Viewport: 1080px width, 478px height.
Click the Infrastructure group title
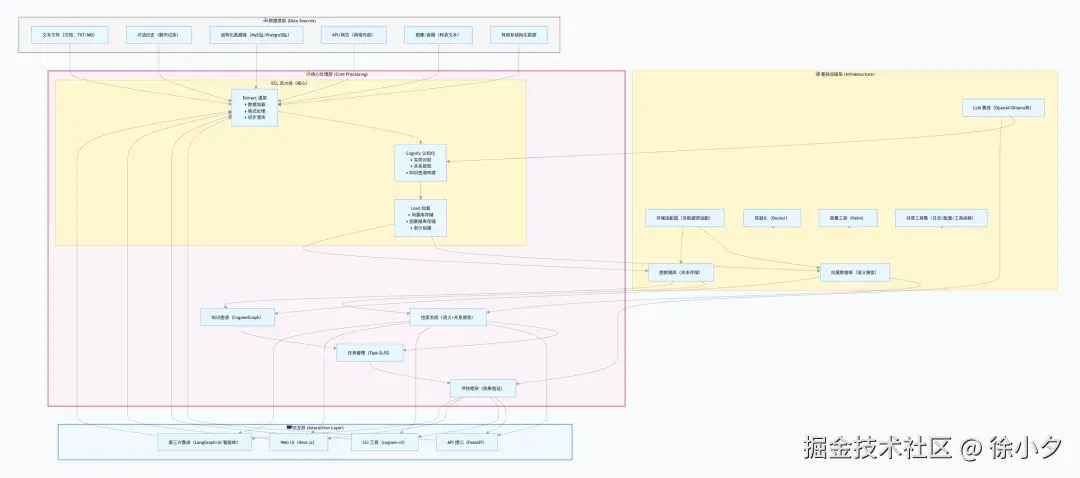844,74
